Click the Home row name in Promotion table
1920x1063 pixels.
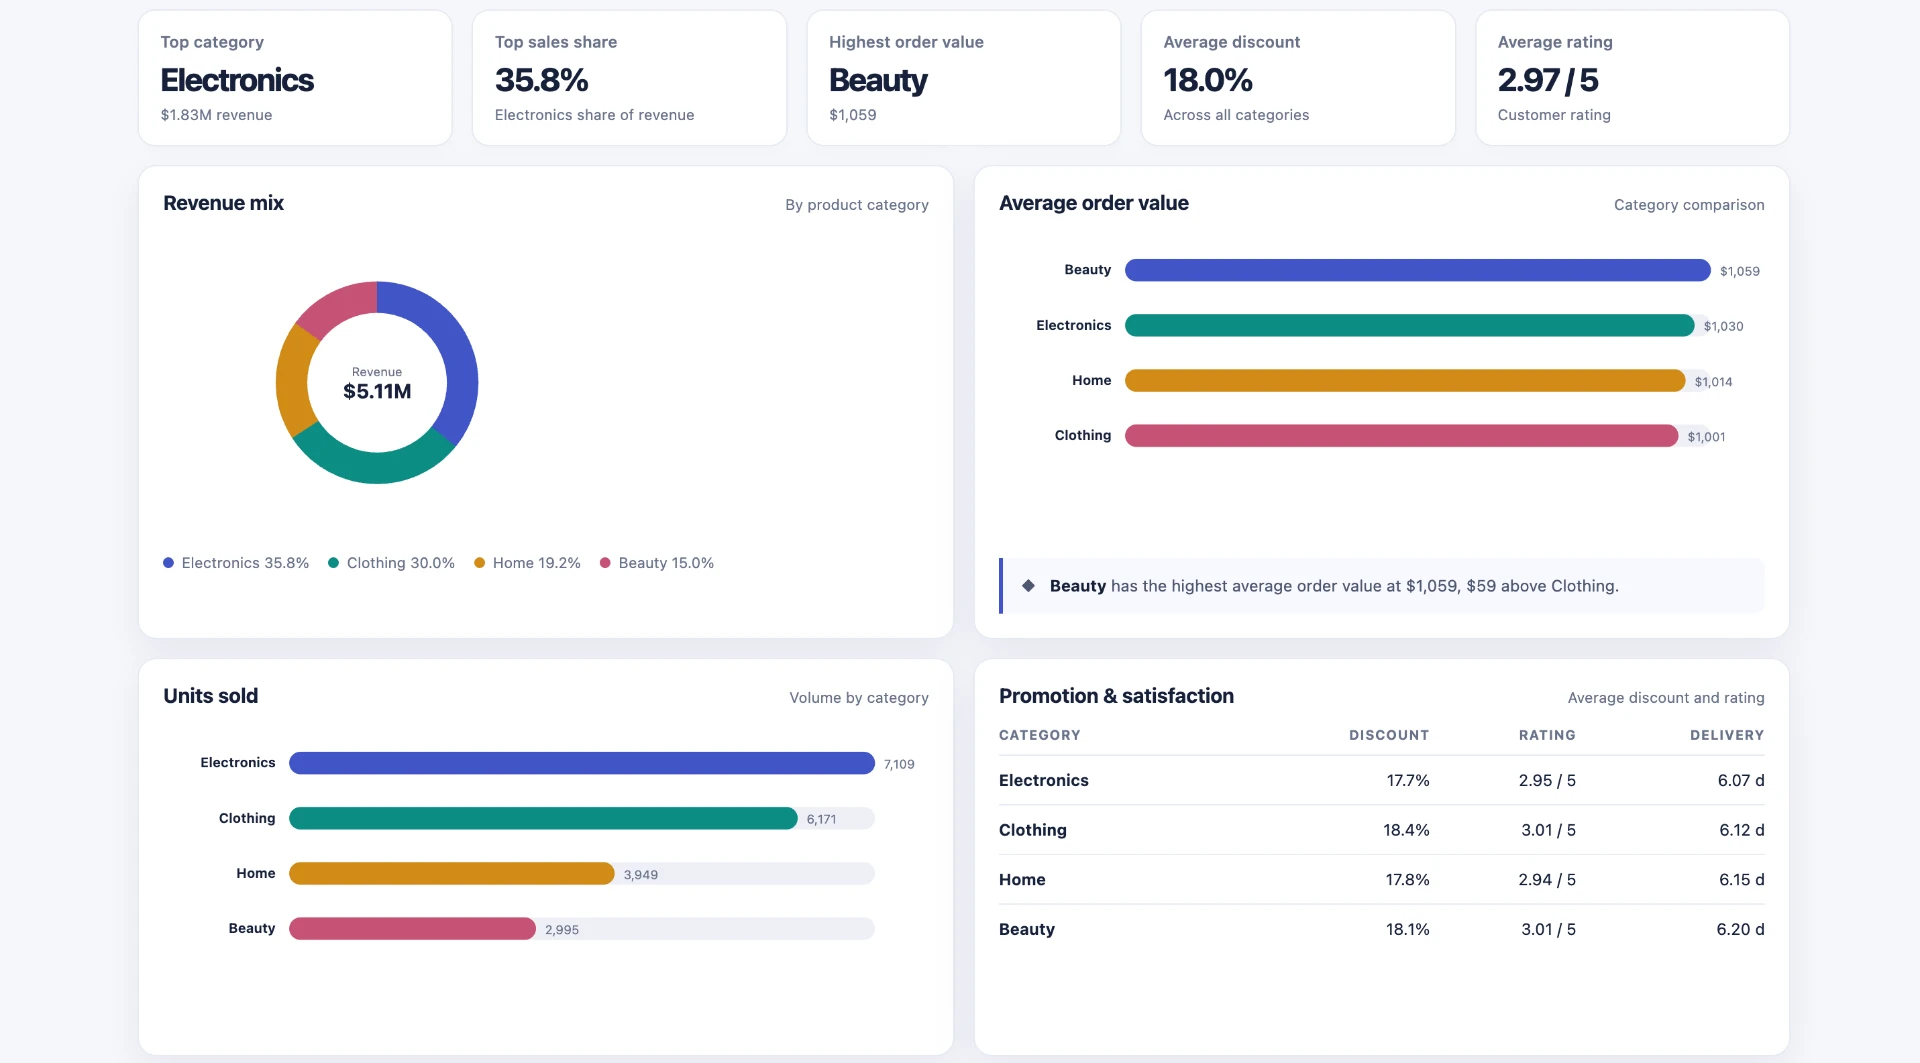click(1022, 880)
